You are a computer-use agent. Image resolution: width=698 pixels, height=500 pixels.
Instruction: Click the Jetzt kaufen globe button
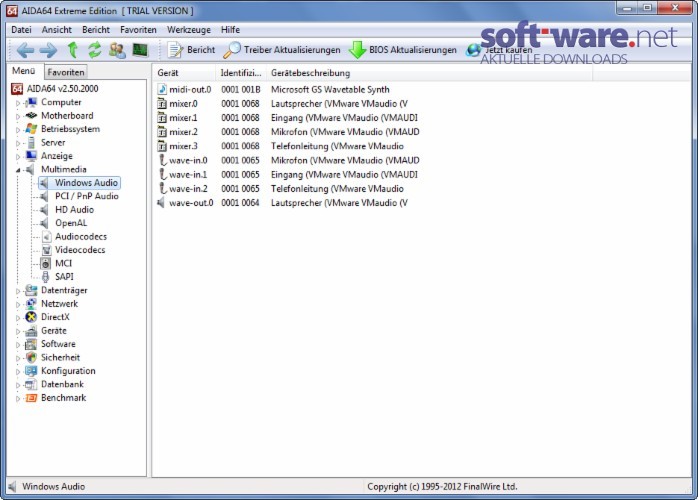point(499,50)
